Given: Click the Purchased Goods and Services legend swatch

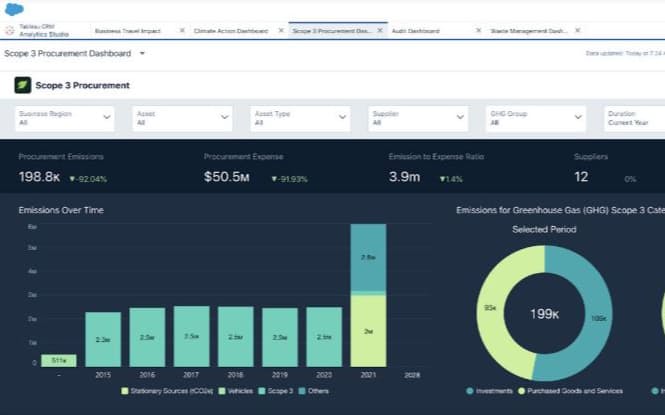Looking at the screenshot, I should [522, 391].
